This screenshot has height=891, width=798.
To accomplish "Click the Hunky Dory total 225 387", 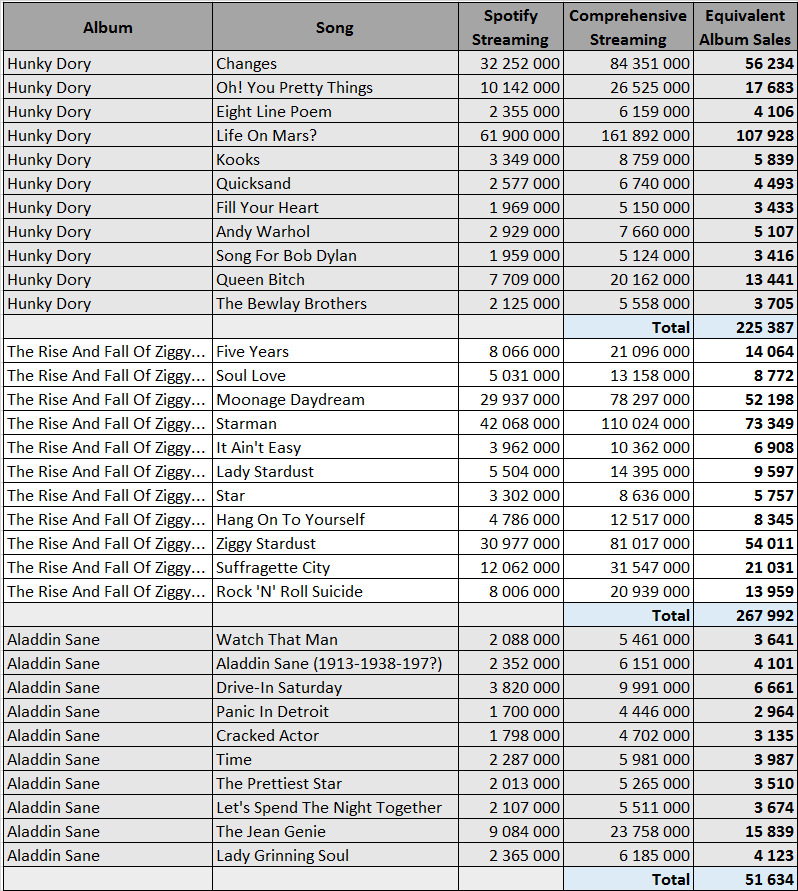I will [x=745, y=327].
